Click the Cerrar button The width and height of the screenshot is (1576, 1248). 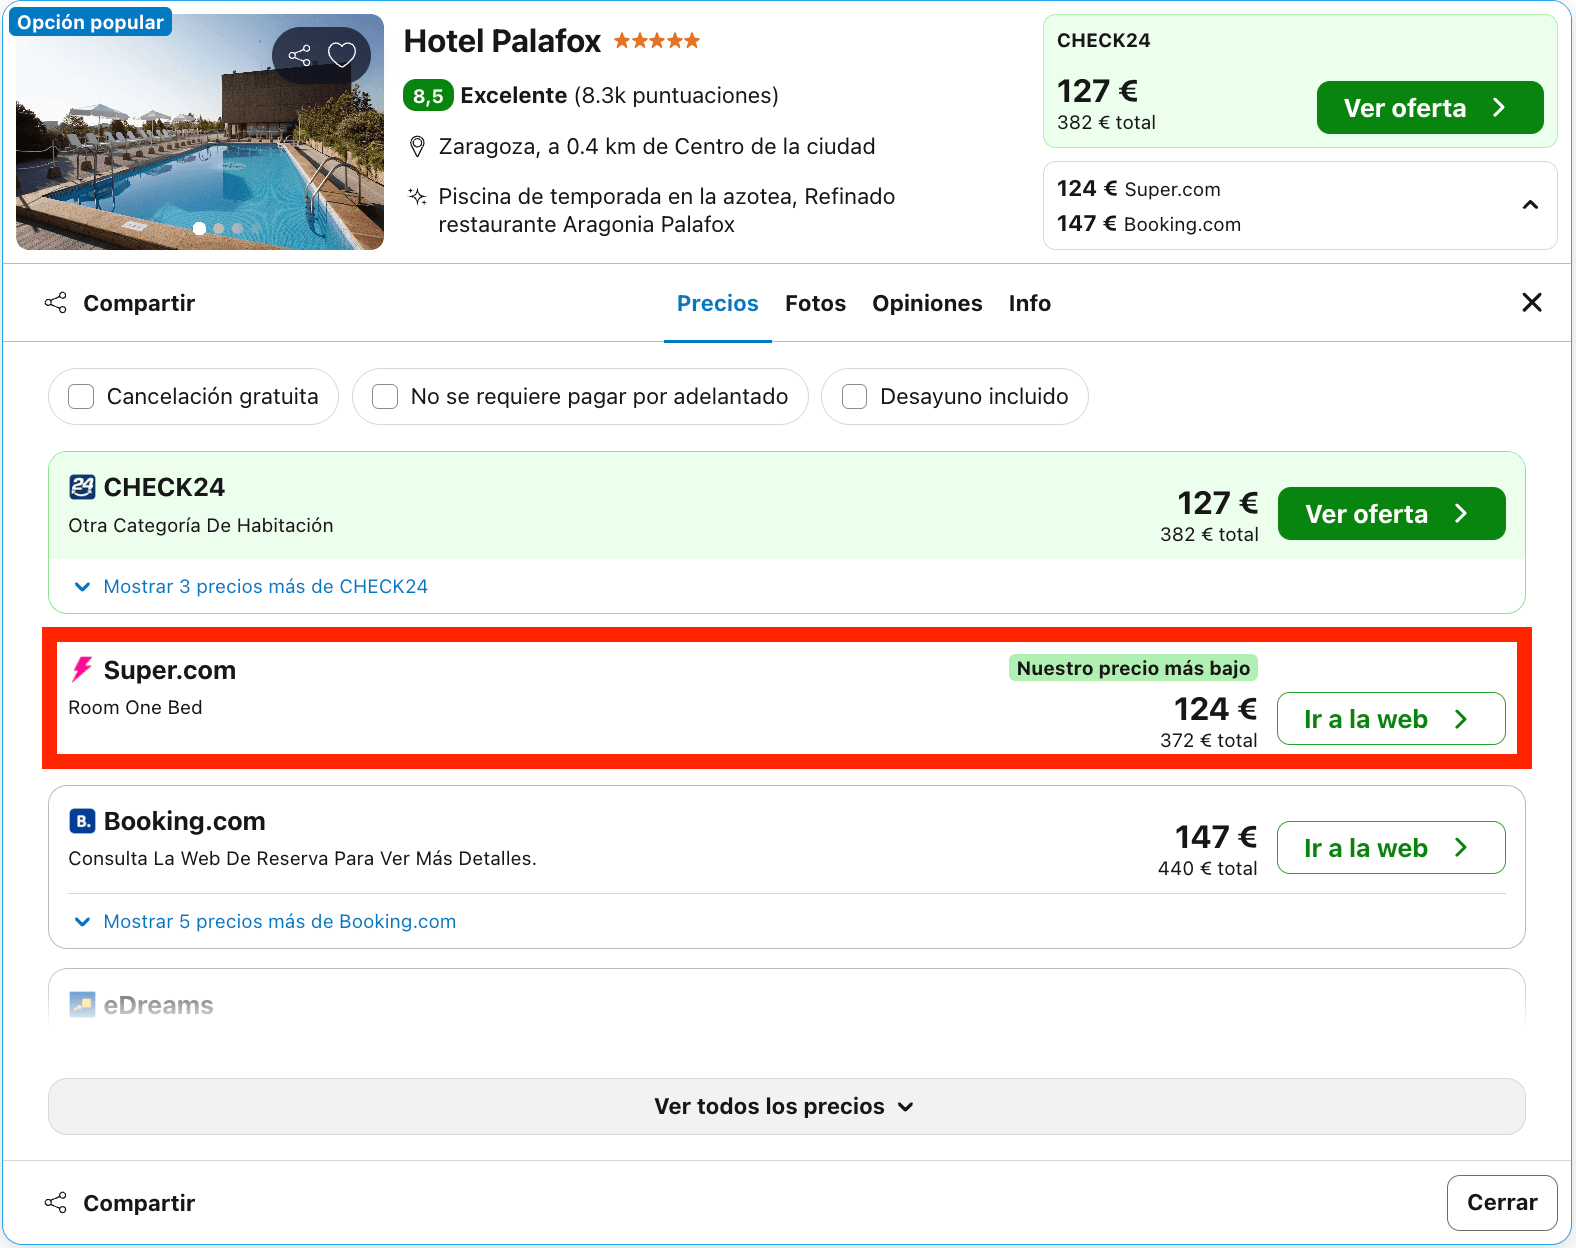click(1502, 1203)
